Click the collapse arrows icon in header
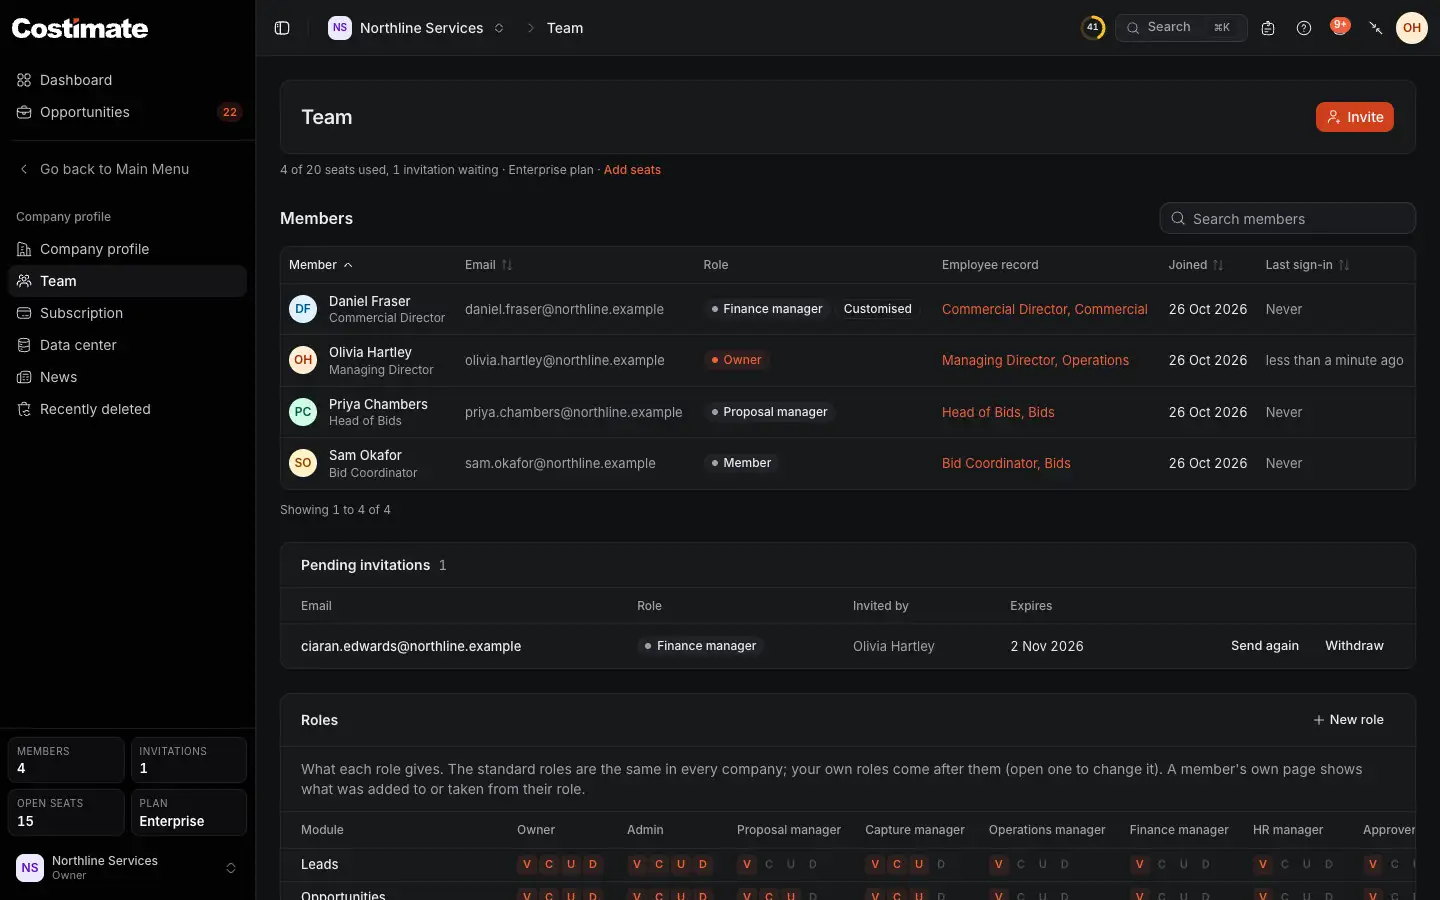This screenshot has width=1440, height=900. (1376, 28)
